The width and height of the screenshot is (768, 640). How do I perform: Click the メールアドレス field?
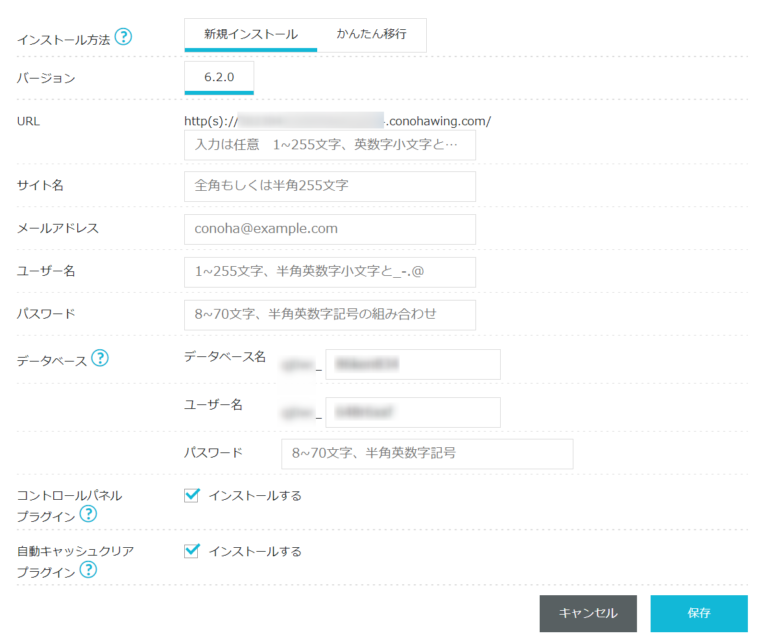(x=330, y=229)
